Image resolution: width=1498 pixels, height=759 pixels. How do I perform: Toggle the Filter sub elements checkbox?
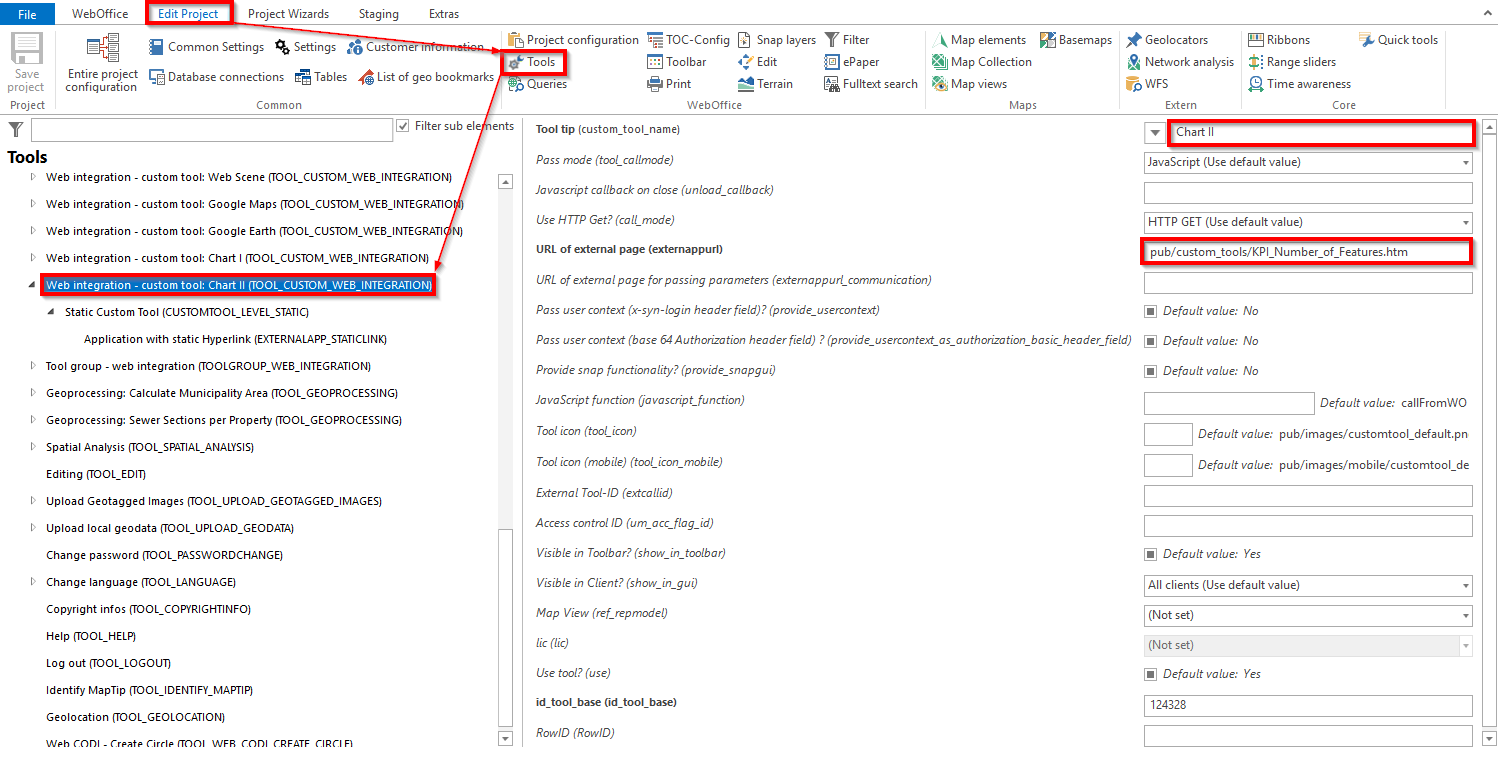(x=401, y=125)
